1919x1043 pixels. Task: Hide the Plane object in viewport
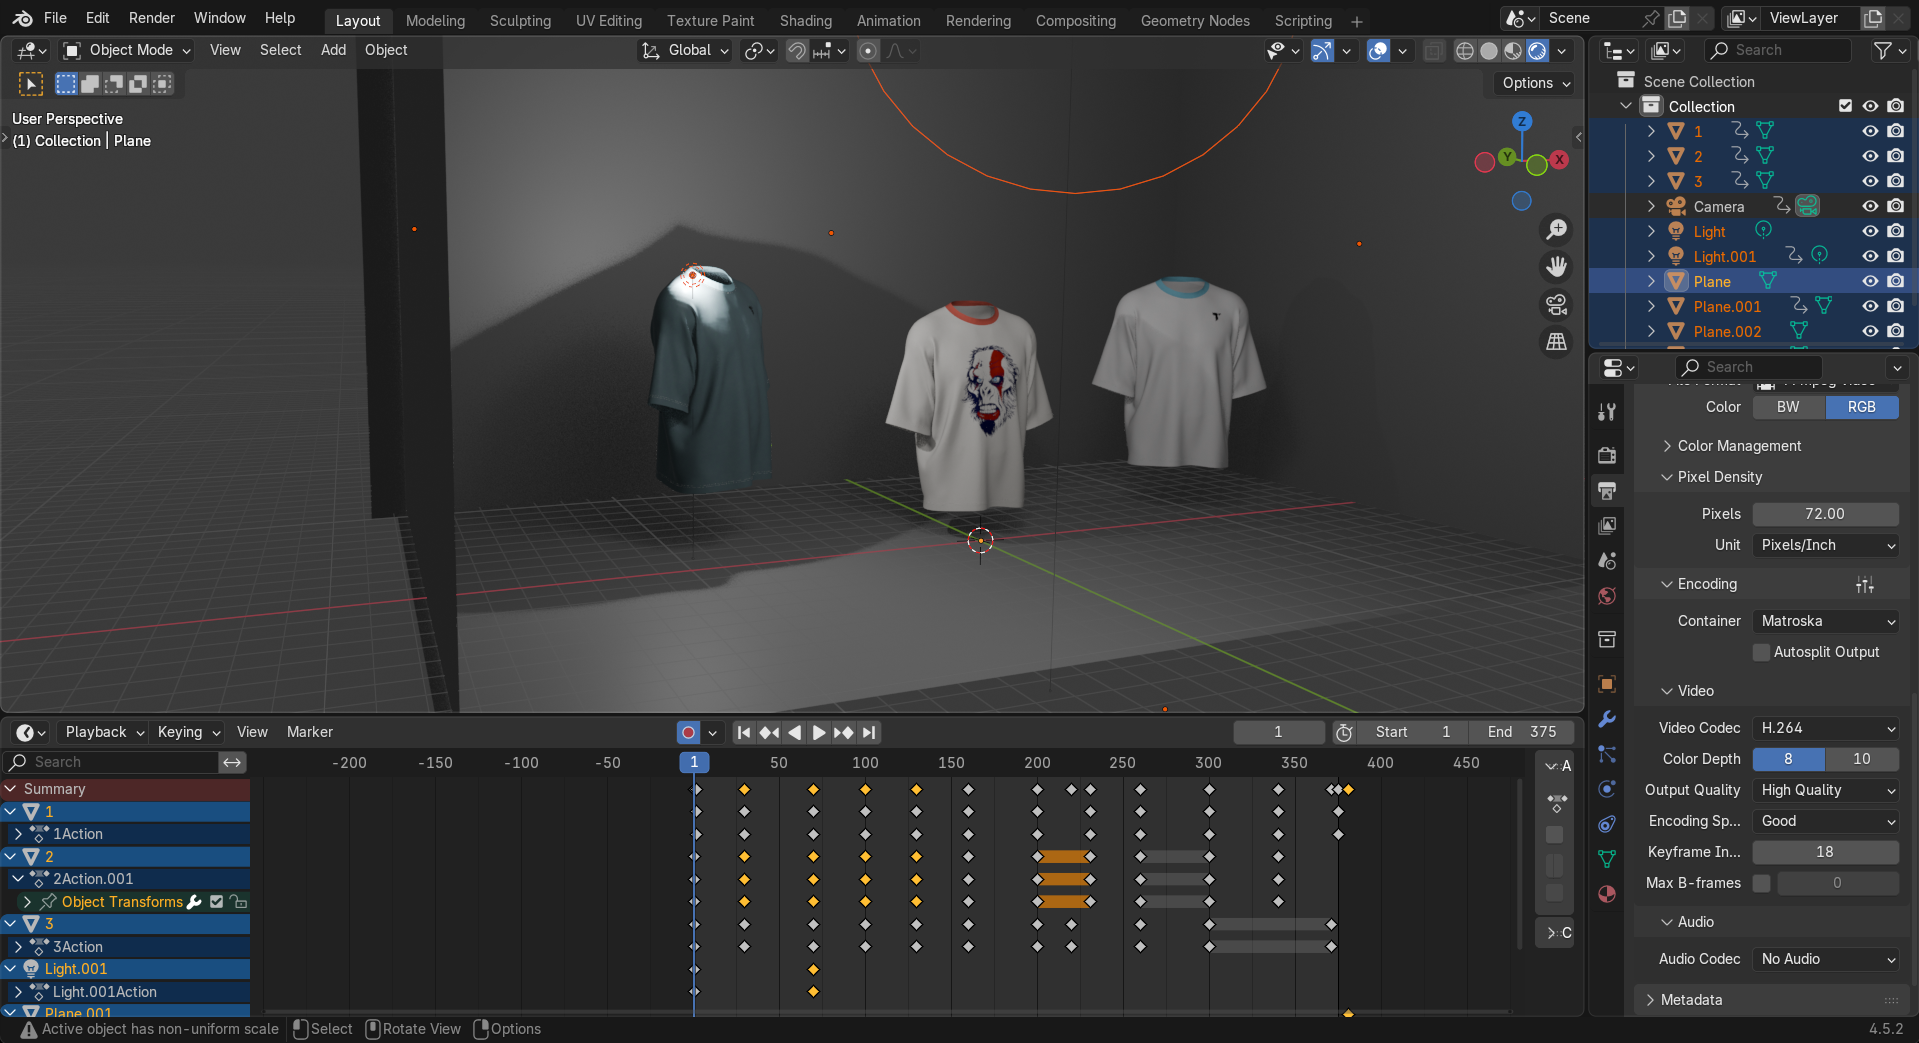(x=1870, y=281)
